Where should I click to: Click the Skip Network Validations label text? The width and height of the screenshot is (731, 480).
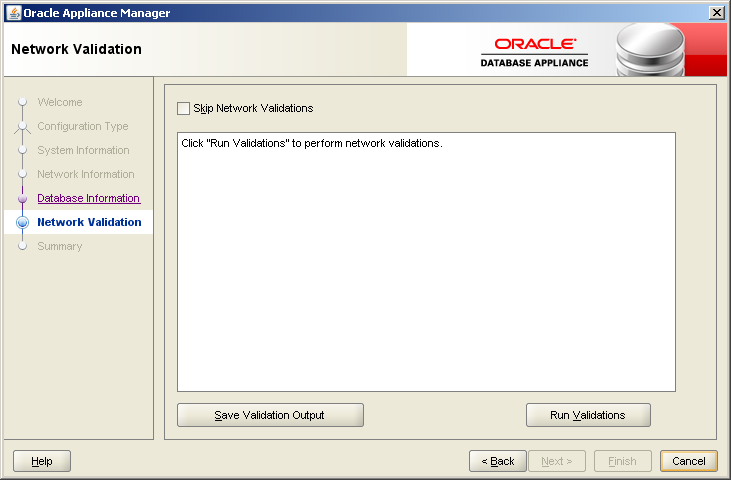[253, 108]
